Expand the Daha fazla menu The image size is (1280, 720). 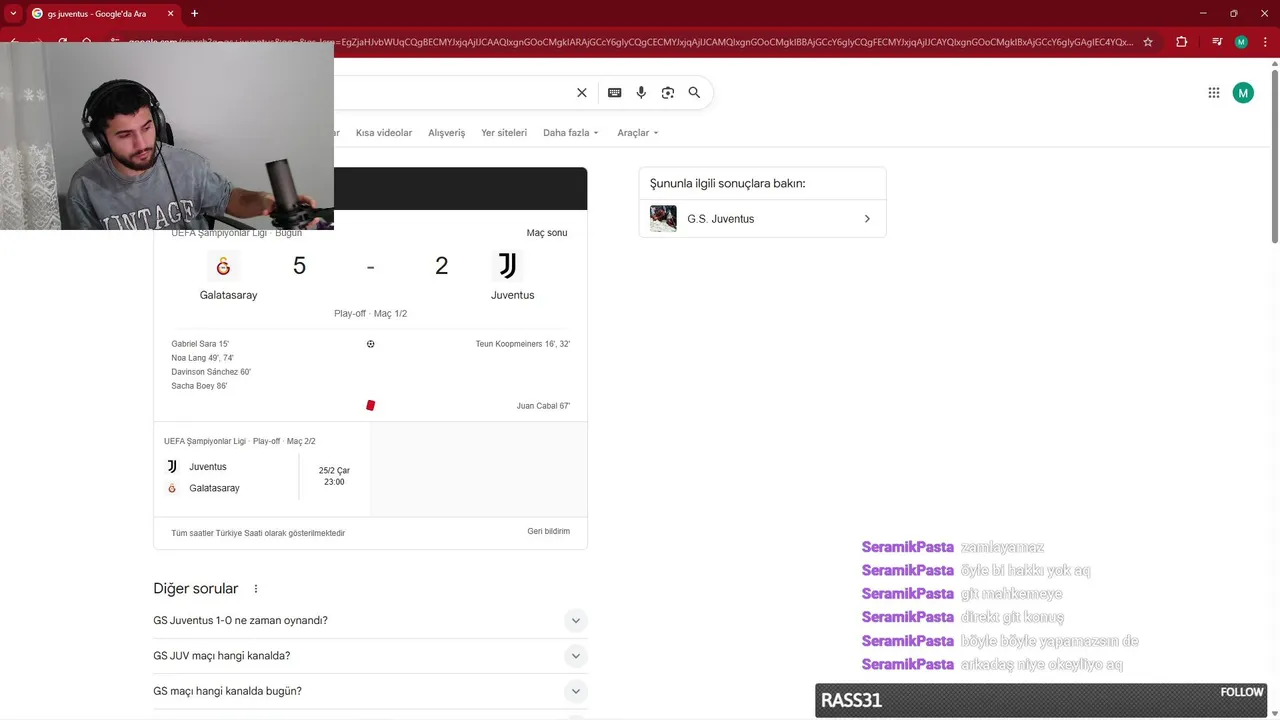[x=571, y=133]
